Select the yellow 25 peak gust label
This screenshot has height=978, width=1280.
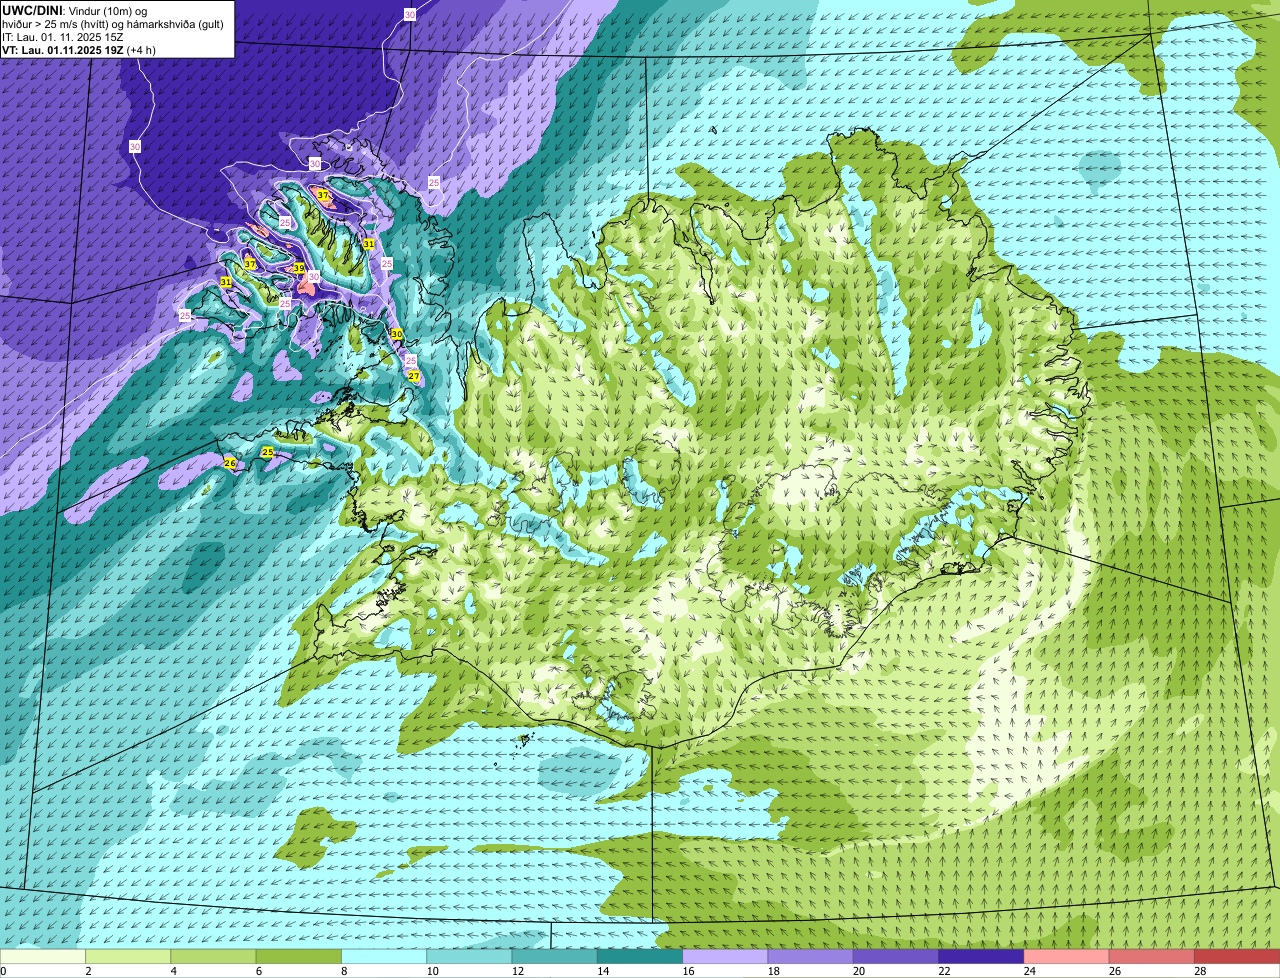coord(267,452)
